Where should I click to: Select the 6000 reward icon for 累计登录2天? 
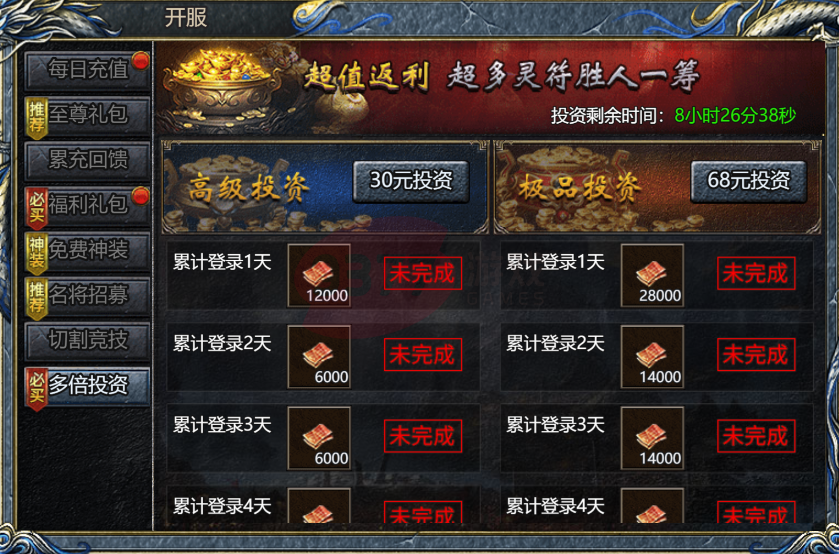[x=319, y=357]
